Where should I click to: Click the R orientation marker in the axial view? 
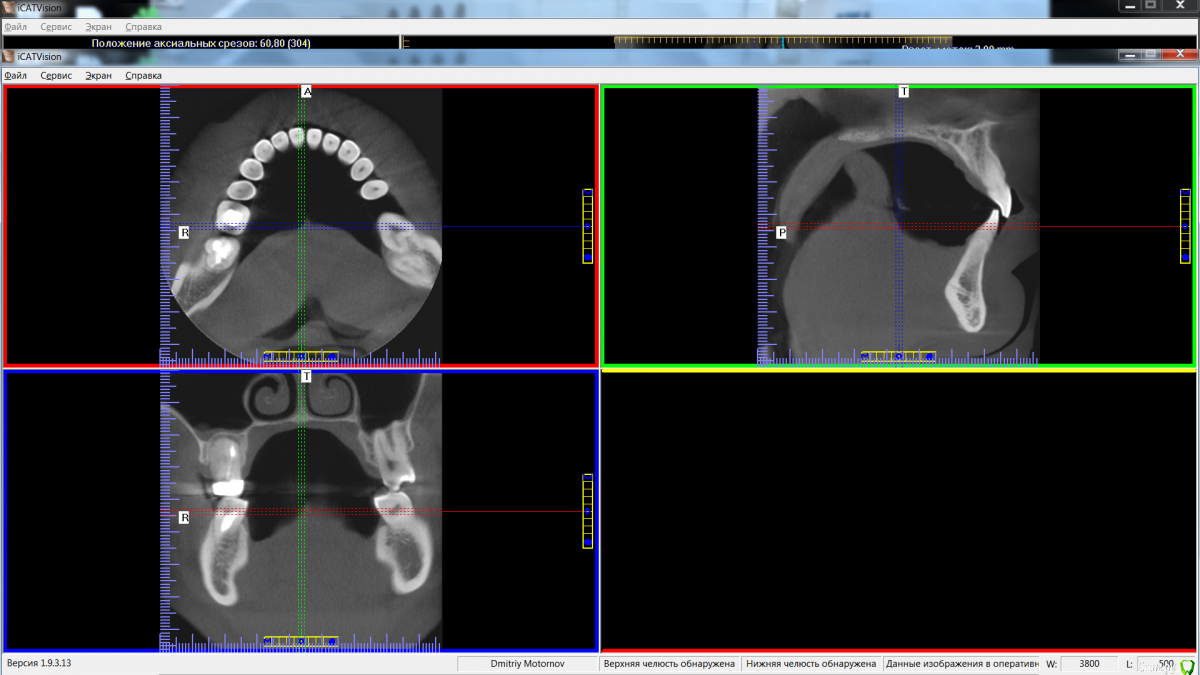[184, 232]
